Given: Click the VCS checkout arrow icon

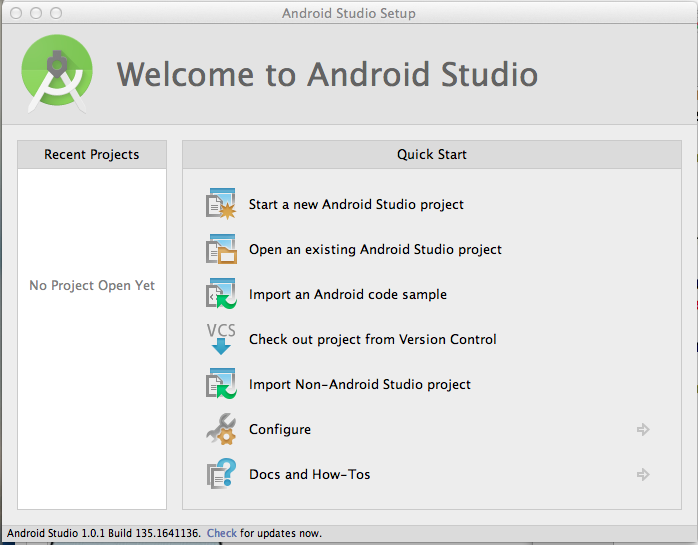Looking at the screenshot, I should click(x=221, y=339).
